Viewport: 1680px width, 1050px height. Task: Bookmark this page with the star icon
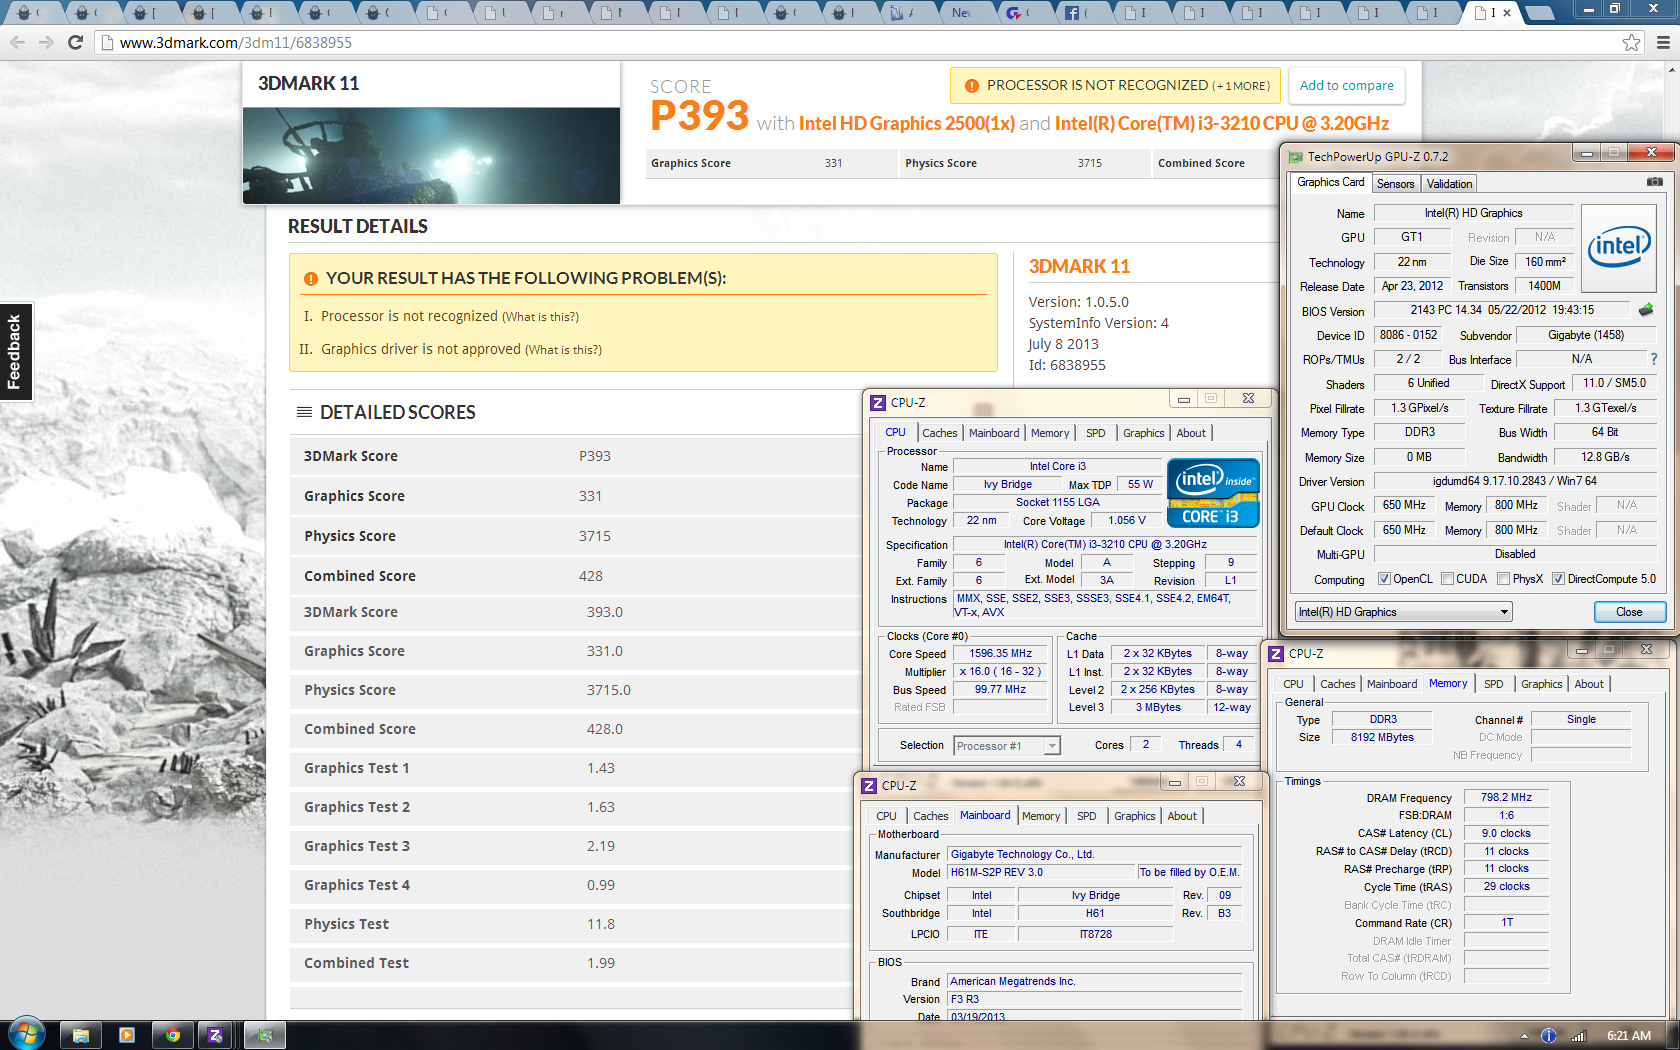[1632, 42]
